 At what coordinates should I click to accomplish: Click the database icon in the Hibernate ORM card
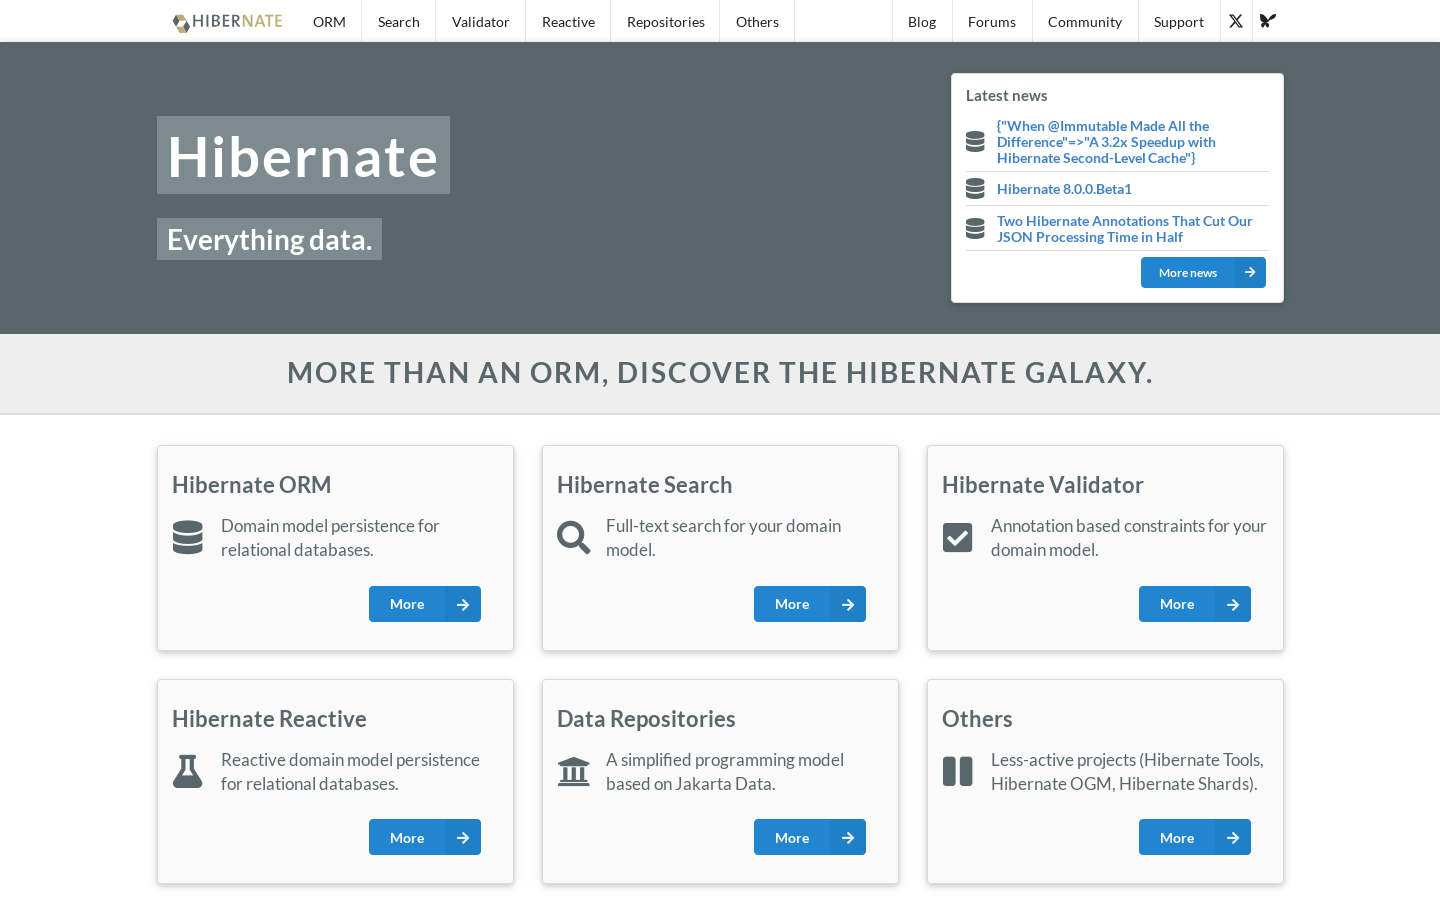[x=188, y=537]
